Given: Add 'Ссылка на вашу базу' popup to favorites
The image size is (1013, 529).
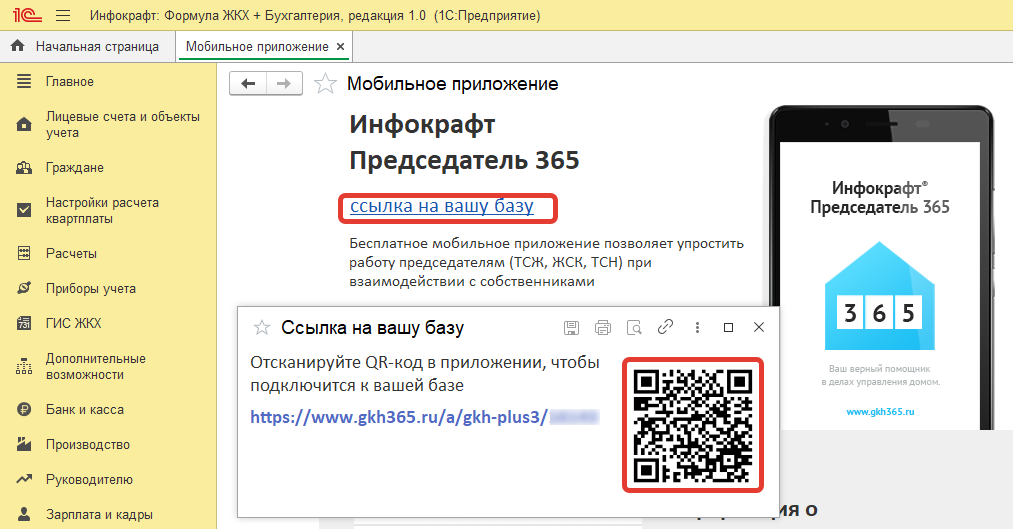Looking at the screenshot, I should (262, 327).
